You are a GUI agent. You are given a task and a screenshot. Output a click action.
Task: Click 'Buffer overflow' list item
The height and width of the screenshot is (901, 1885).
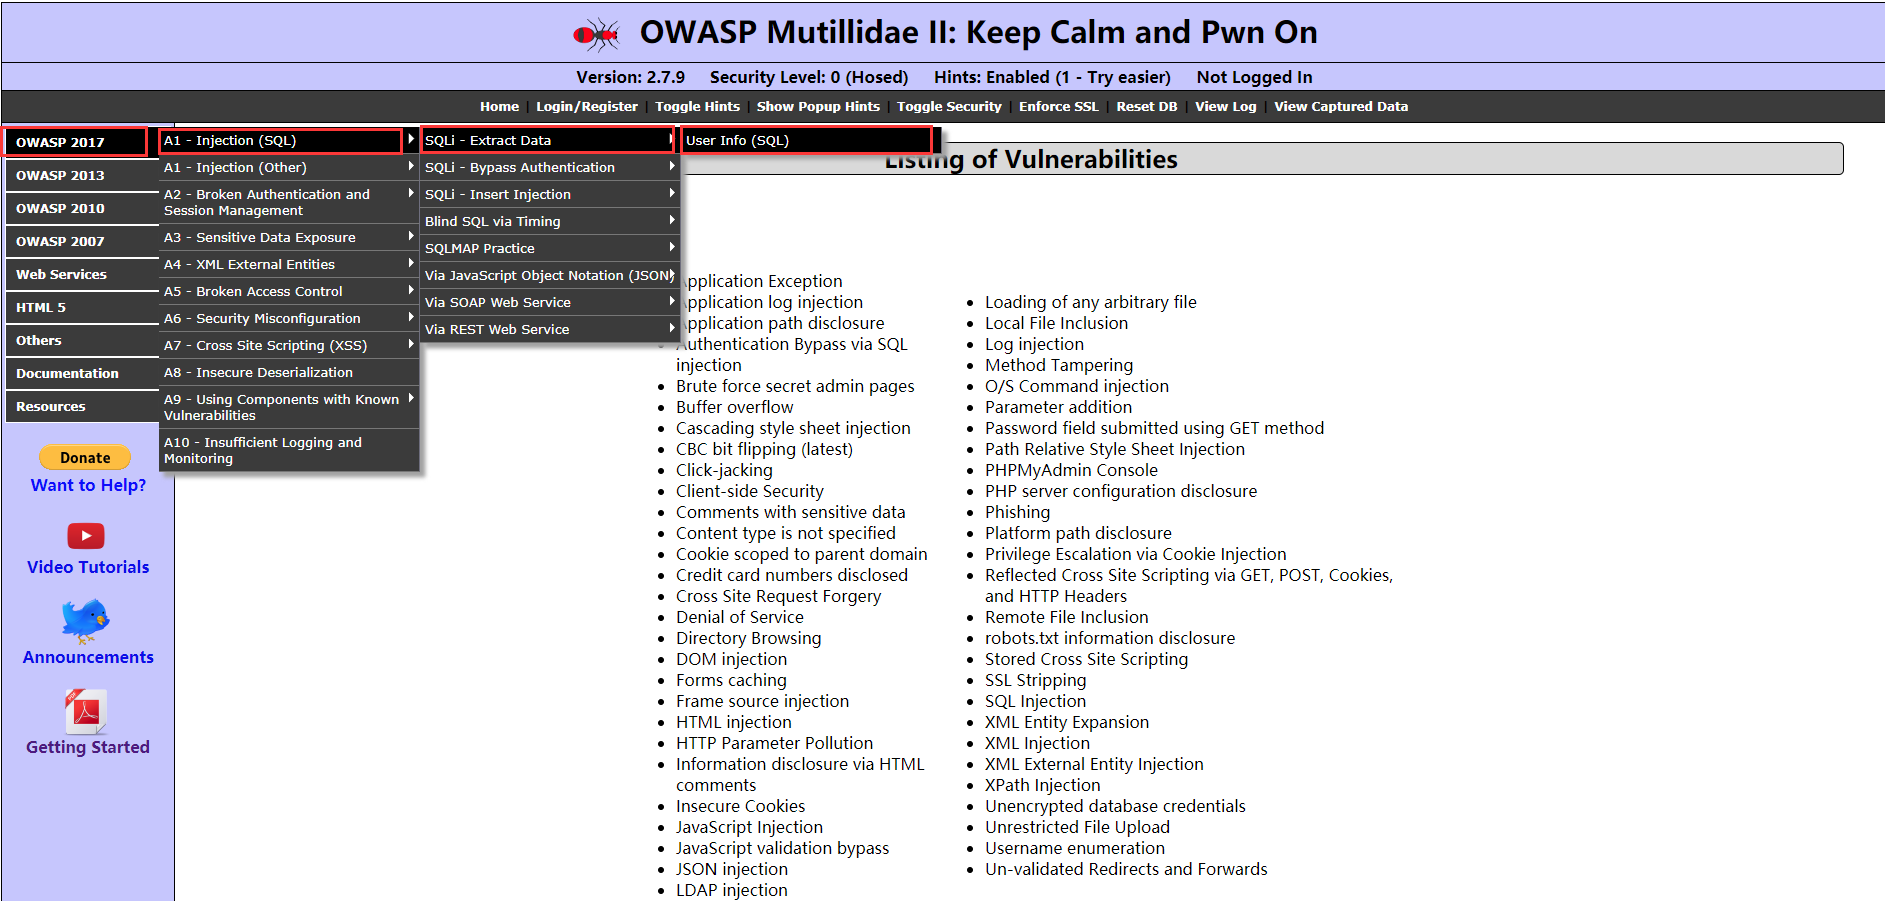point(735,407)
